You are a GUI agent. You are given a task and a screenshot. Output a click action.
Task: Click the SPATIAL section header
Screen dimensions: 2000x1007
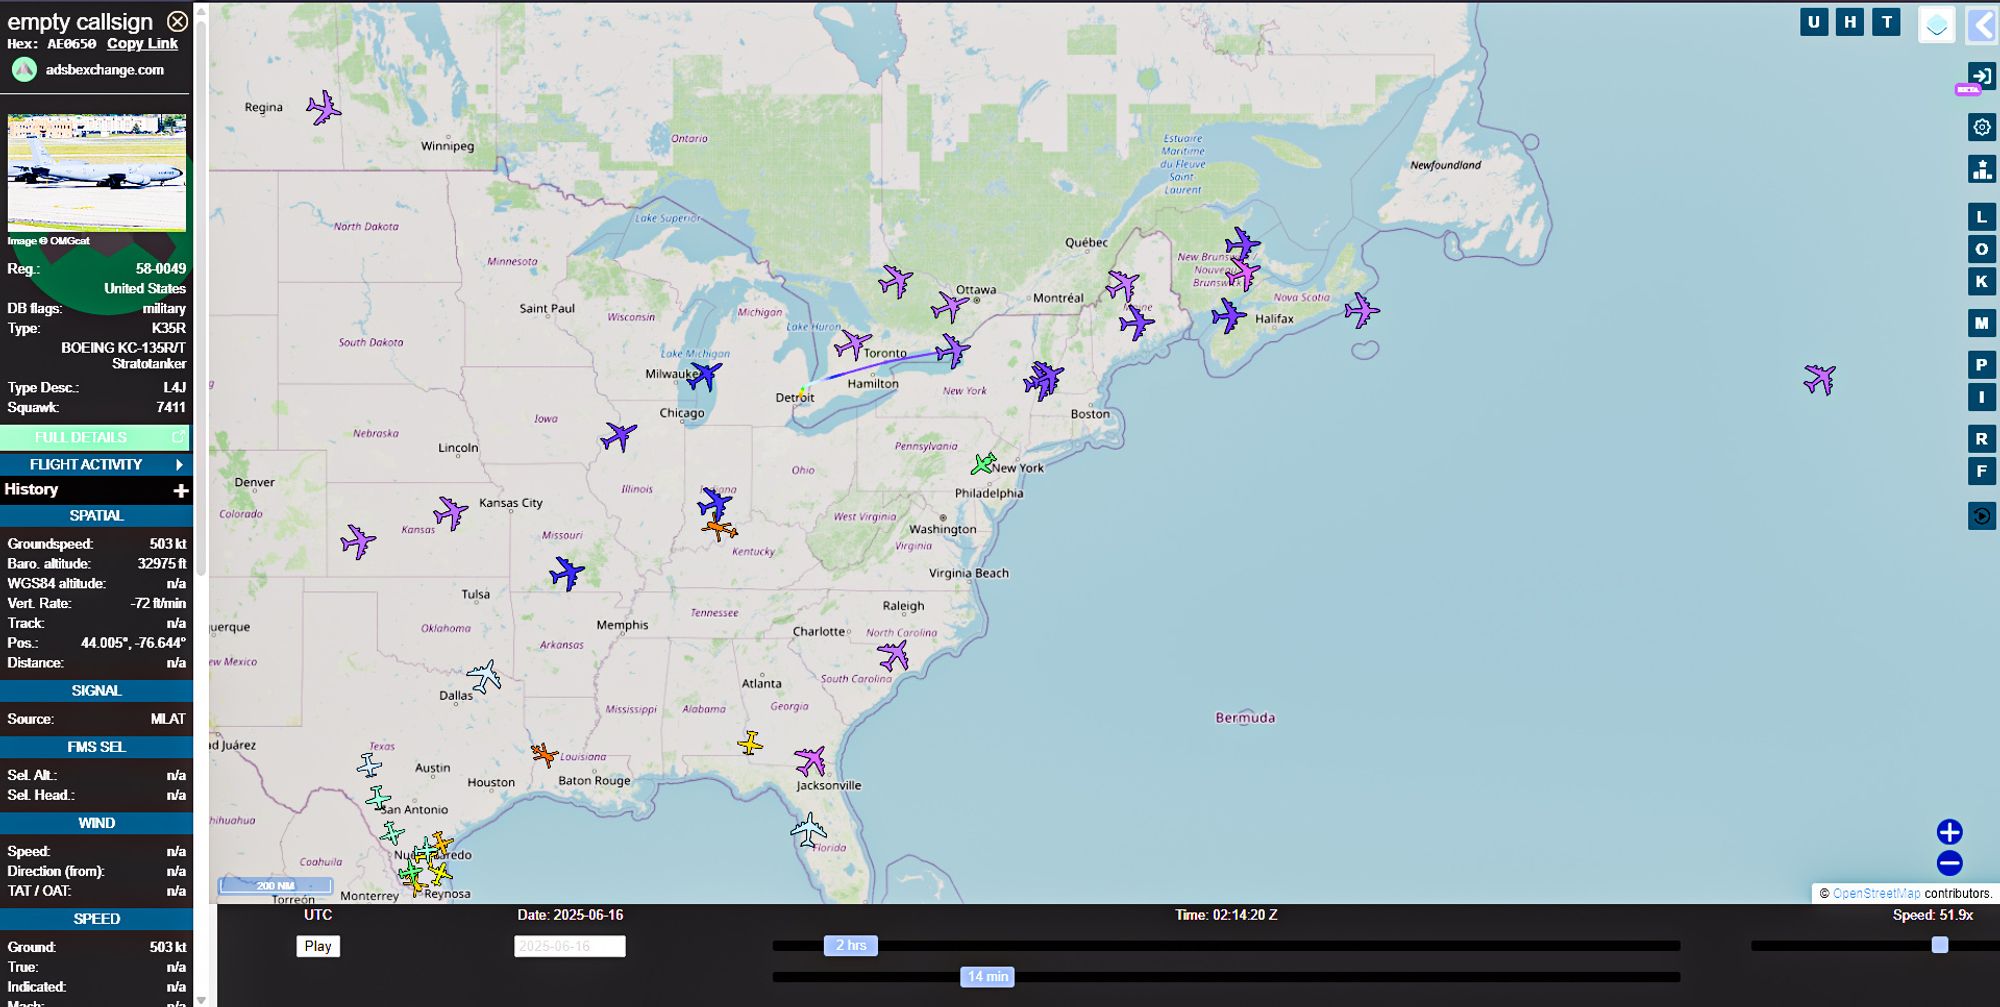[96, 516]
